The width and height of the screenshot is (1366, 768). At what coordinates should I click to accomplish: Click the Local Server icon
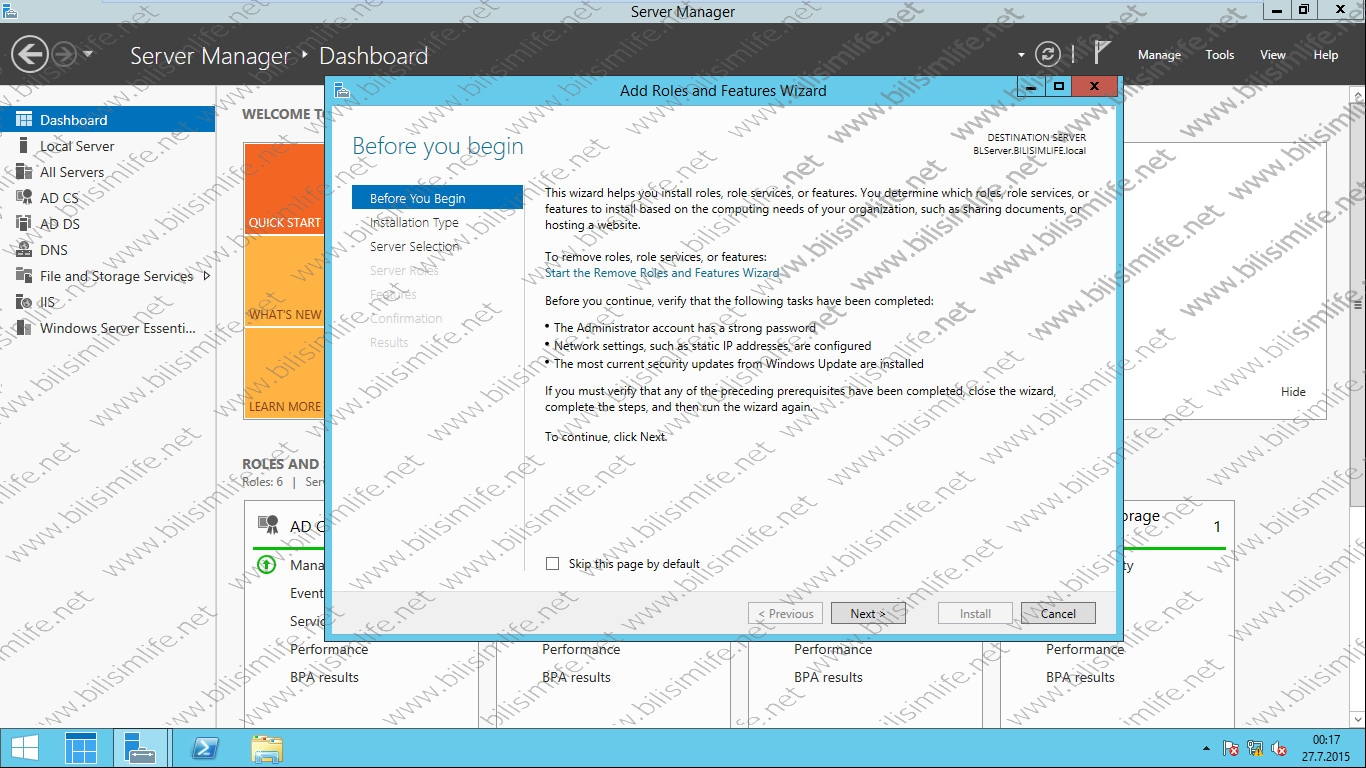tap(24, 145)
